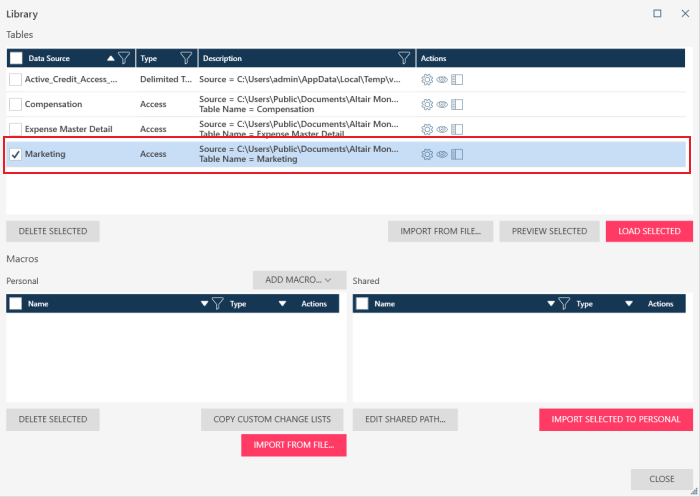This screenshot has width=700, height=497.
Task: Preview Compensation table with eye icon
Action: (442, 104)
